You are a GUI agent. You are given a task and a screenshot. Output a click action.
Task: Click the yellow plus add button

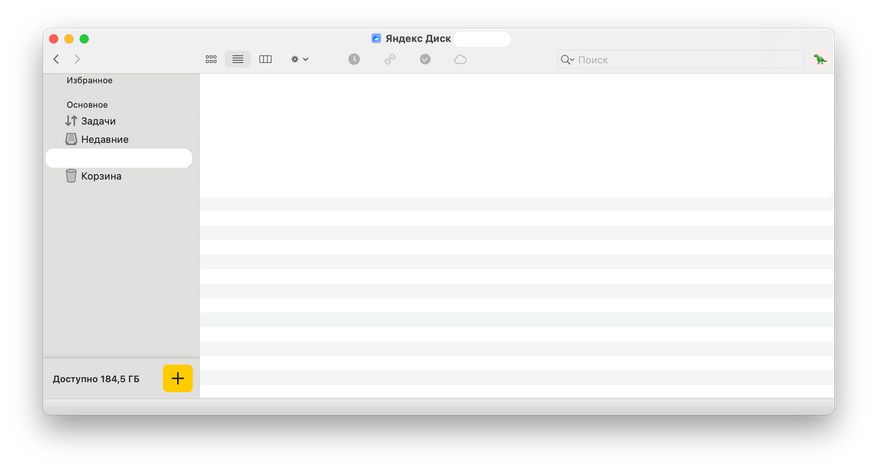coord(178,379)
